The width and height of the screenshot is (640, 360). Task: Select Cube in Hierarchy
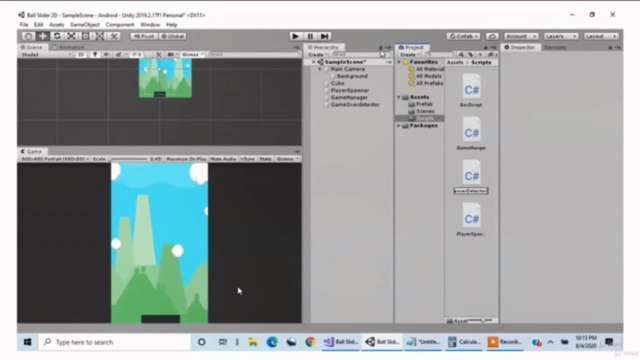[337, 83]
